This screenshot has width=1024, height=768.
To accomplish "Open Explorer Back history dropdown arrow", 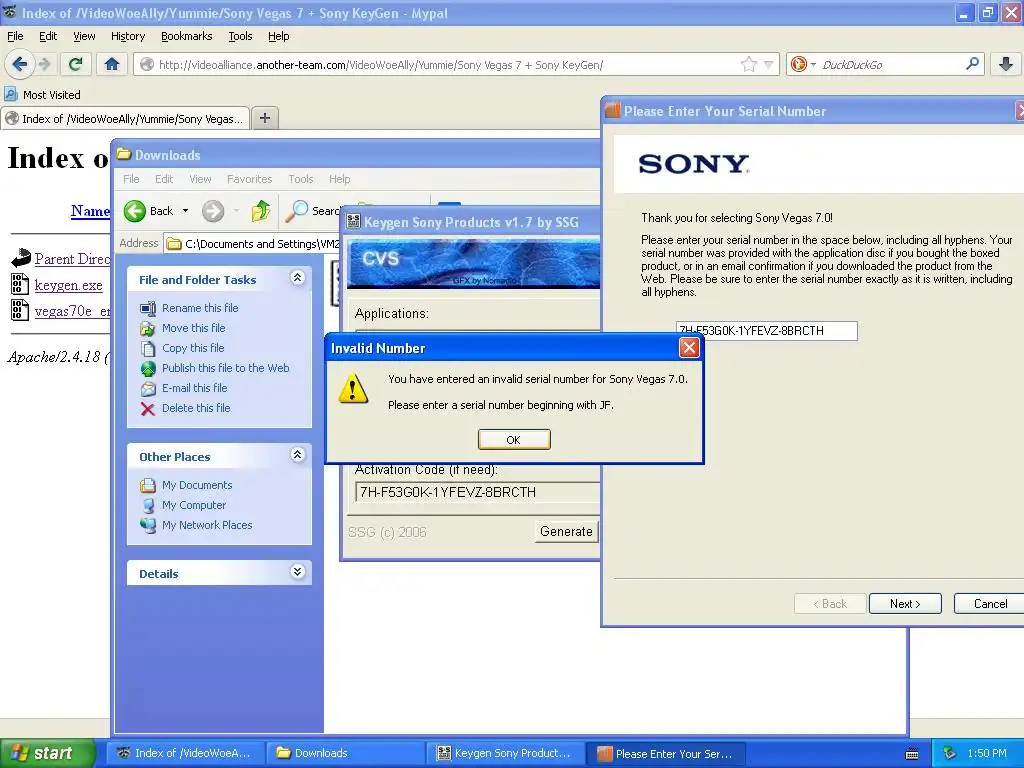I will click(185, 211).
